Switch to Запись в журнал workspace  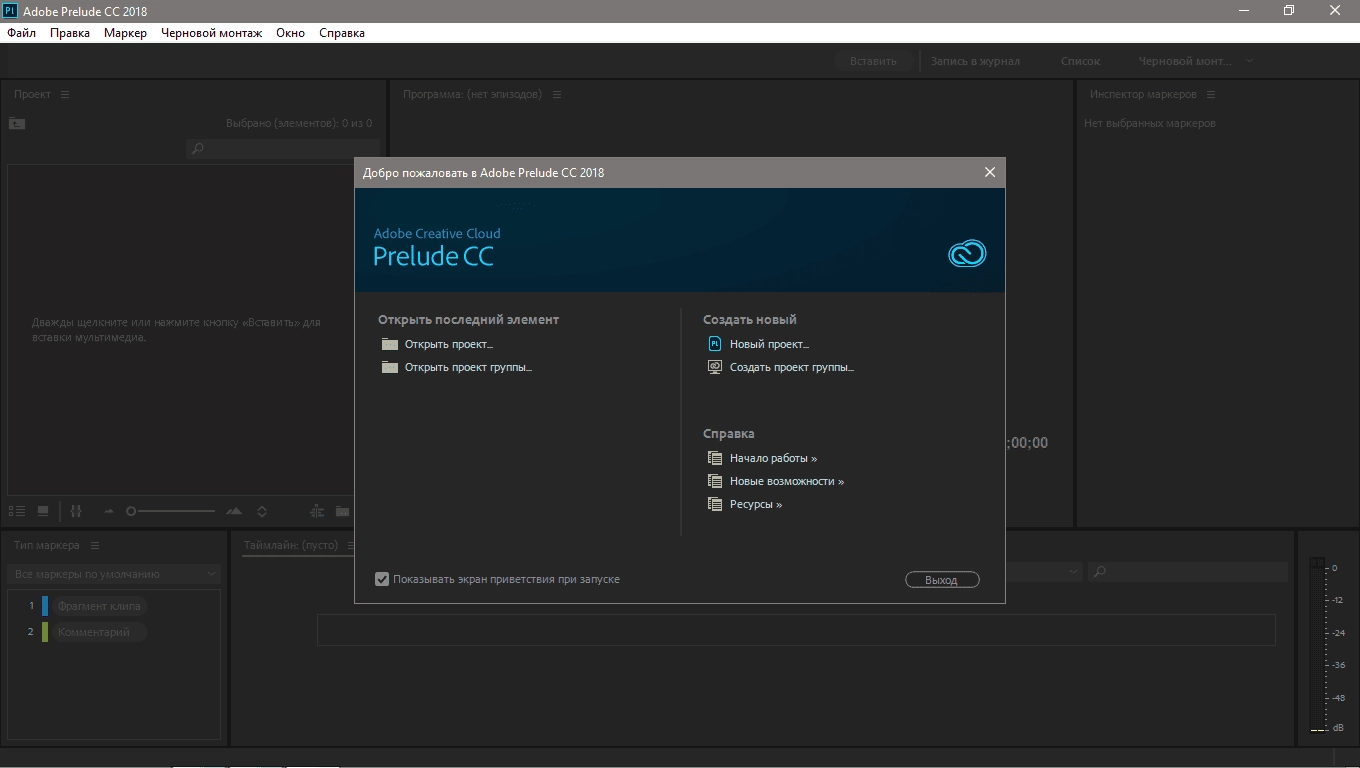pyautogui.click(x=975, y=61)
